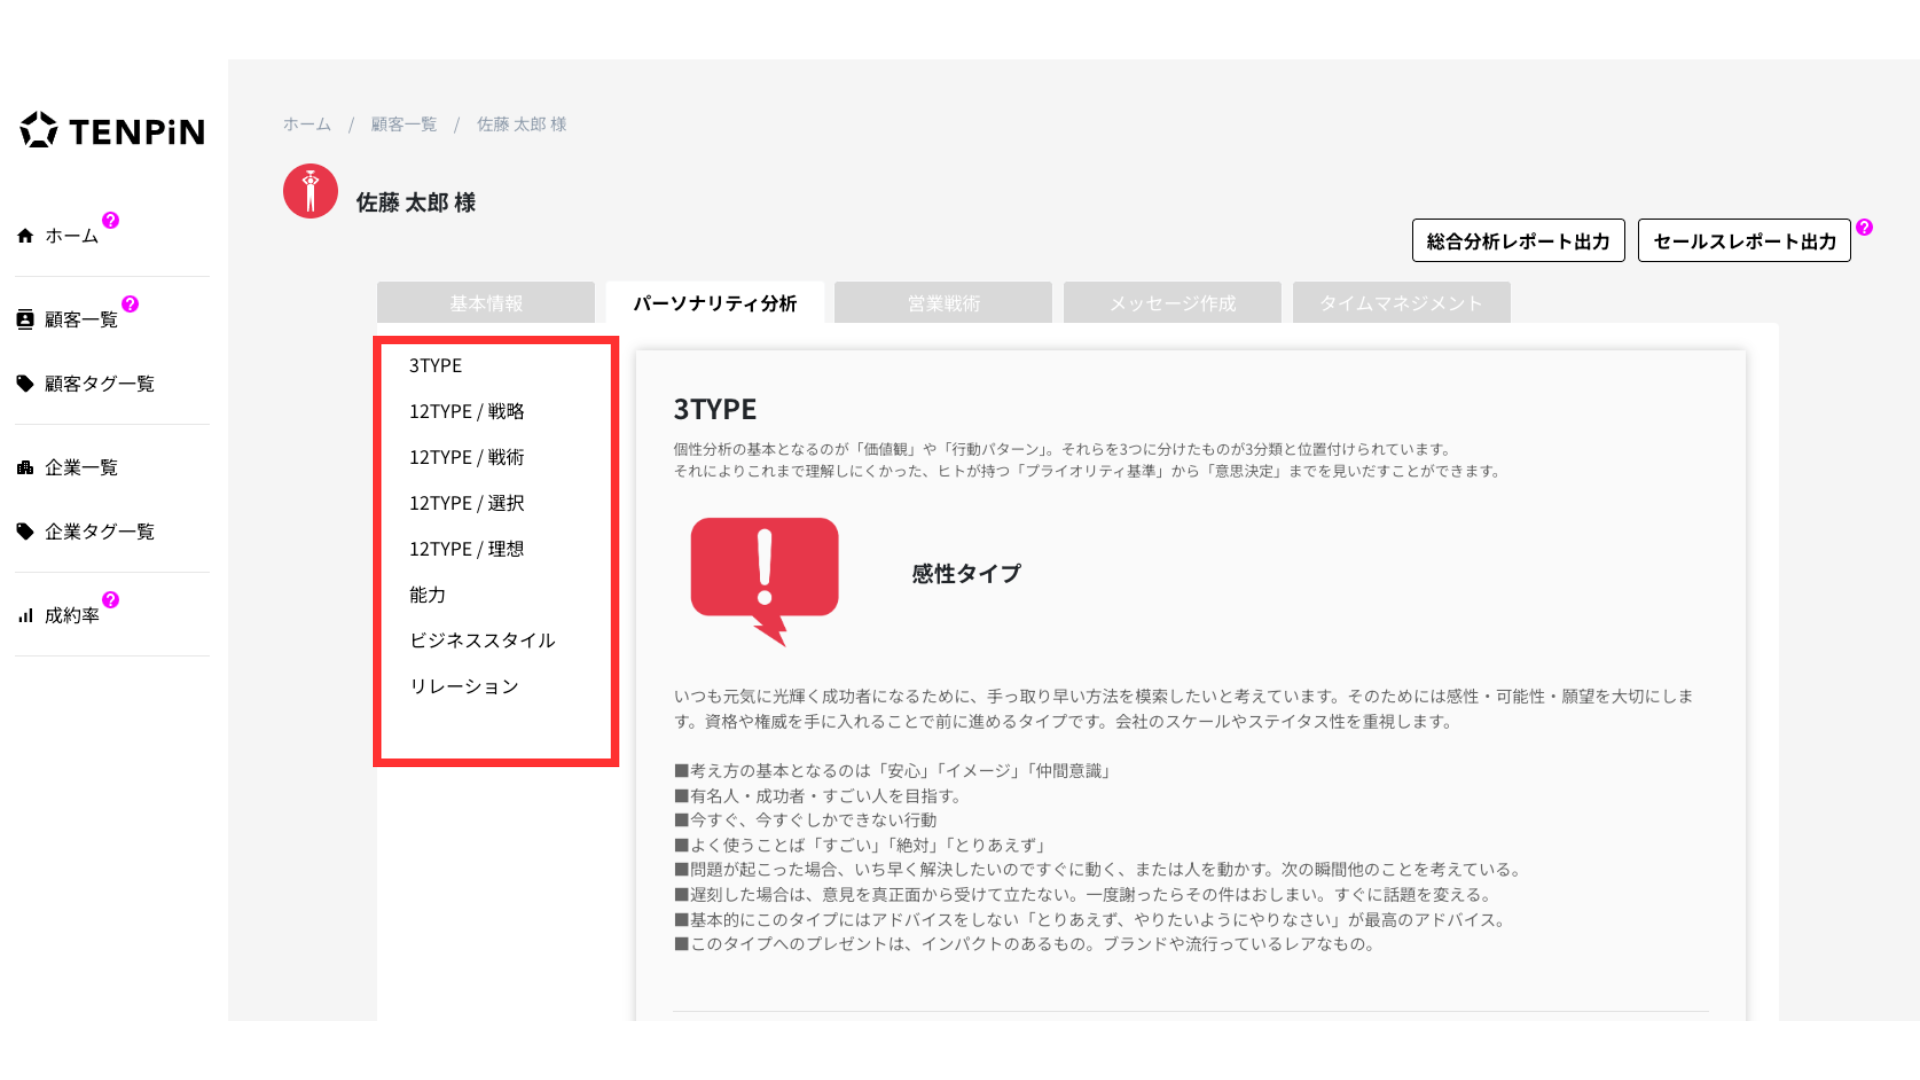The height and width of the screenshot is (1080, 1920).
Task: Select ビジネススタイル in analysis list
Action: pyautogui.click(x=482, y=640)
